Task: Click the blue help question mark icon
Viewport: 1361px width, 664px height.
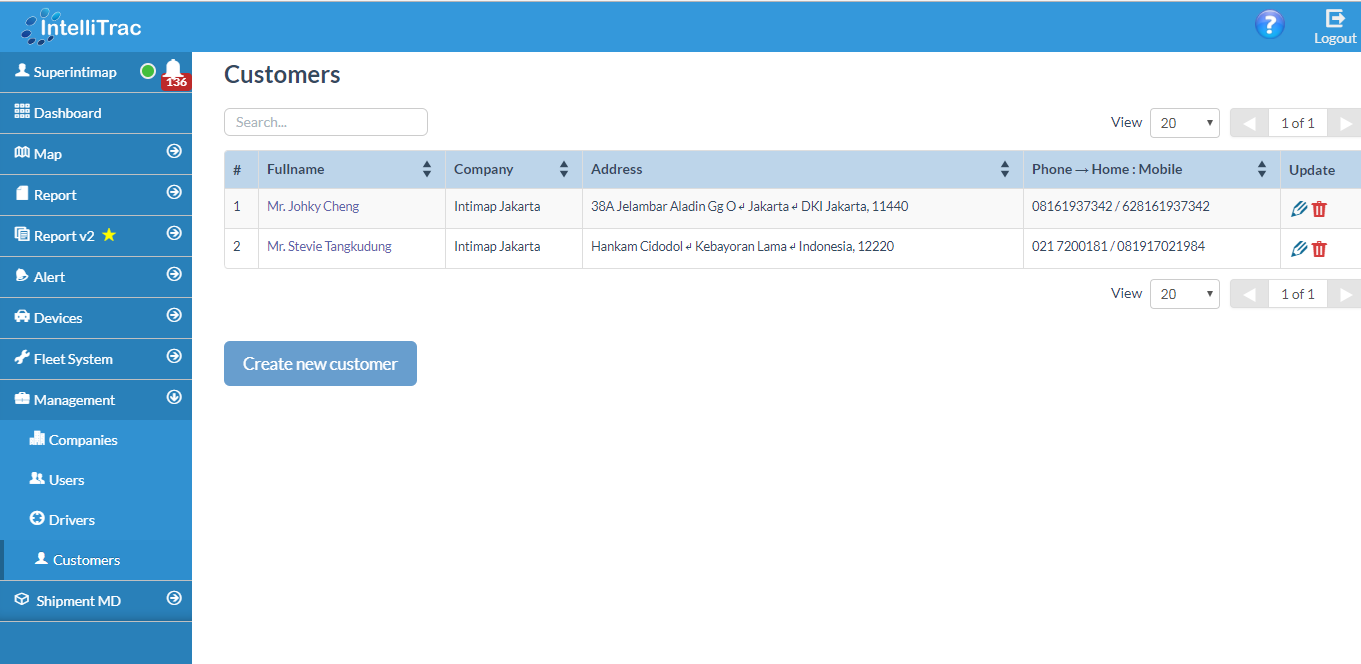Action: click(x=1269, y=24)
